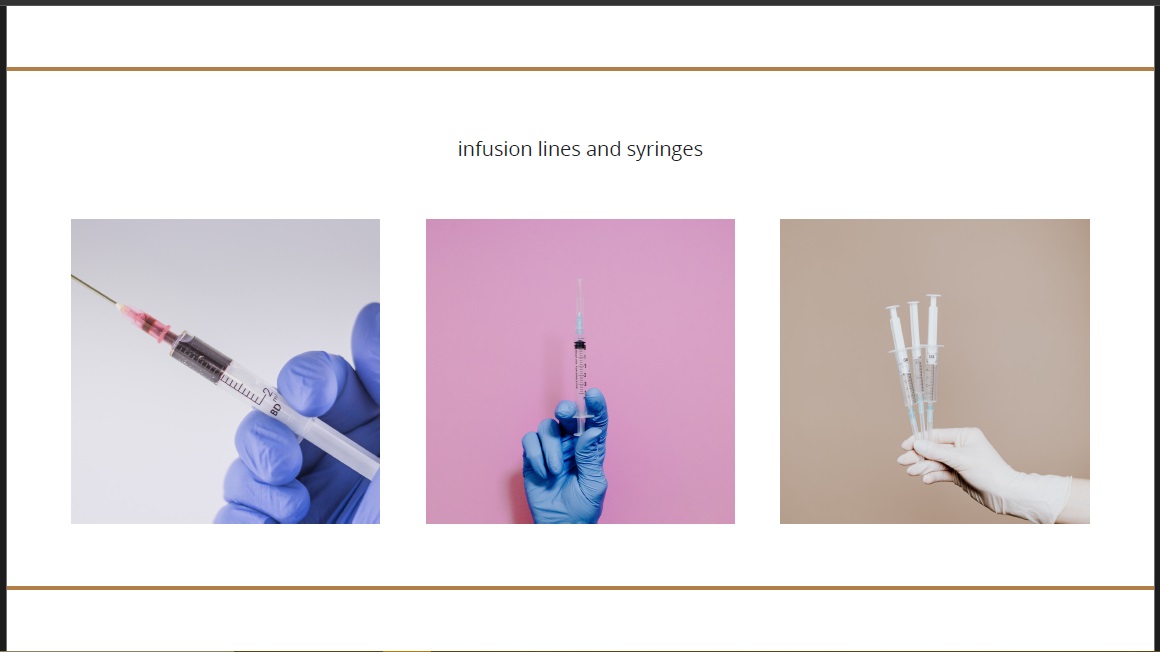This screenshot has height=652, width=1160.
Task: Click blank footer area below bottom divider
Action: [580, 620]
